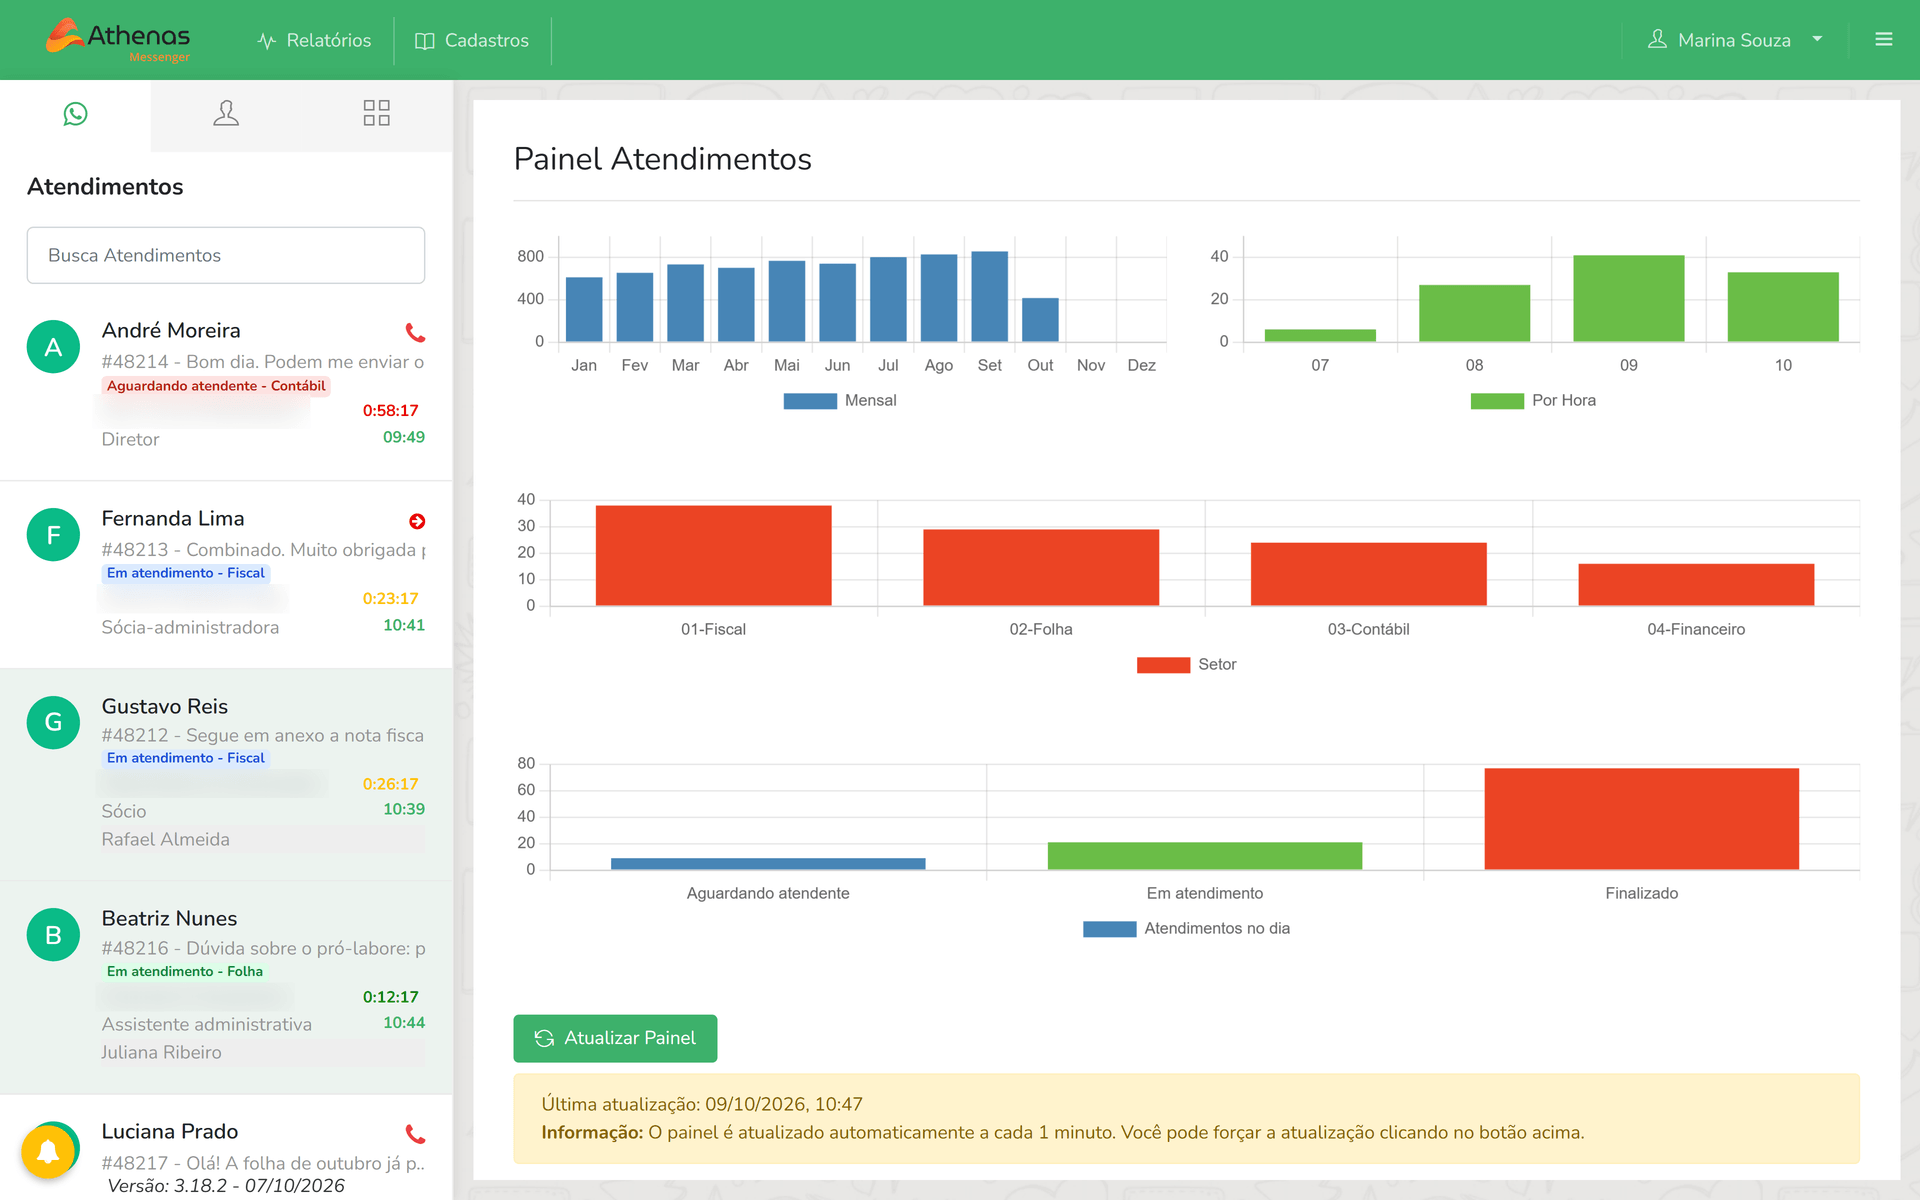Open the hamburger menu icon
The width and height of the screenshot is (1920, 1200).
(x=1884, y=40)
